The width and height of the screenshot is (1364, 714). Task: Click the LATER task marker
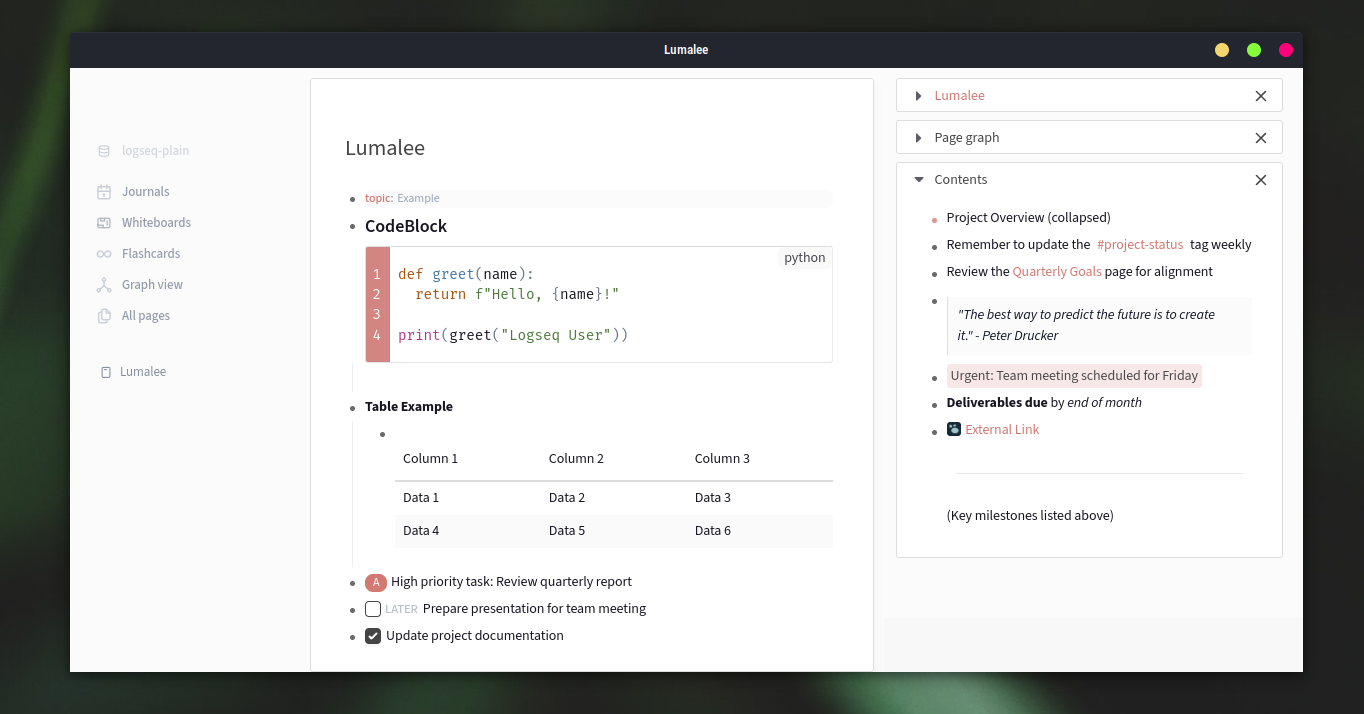tap(401, 609)
